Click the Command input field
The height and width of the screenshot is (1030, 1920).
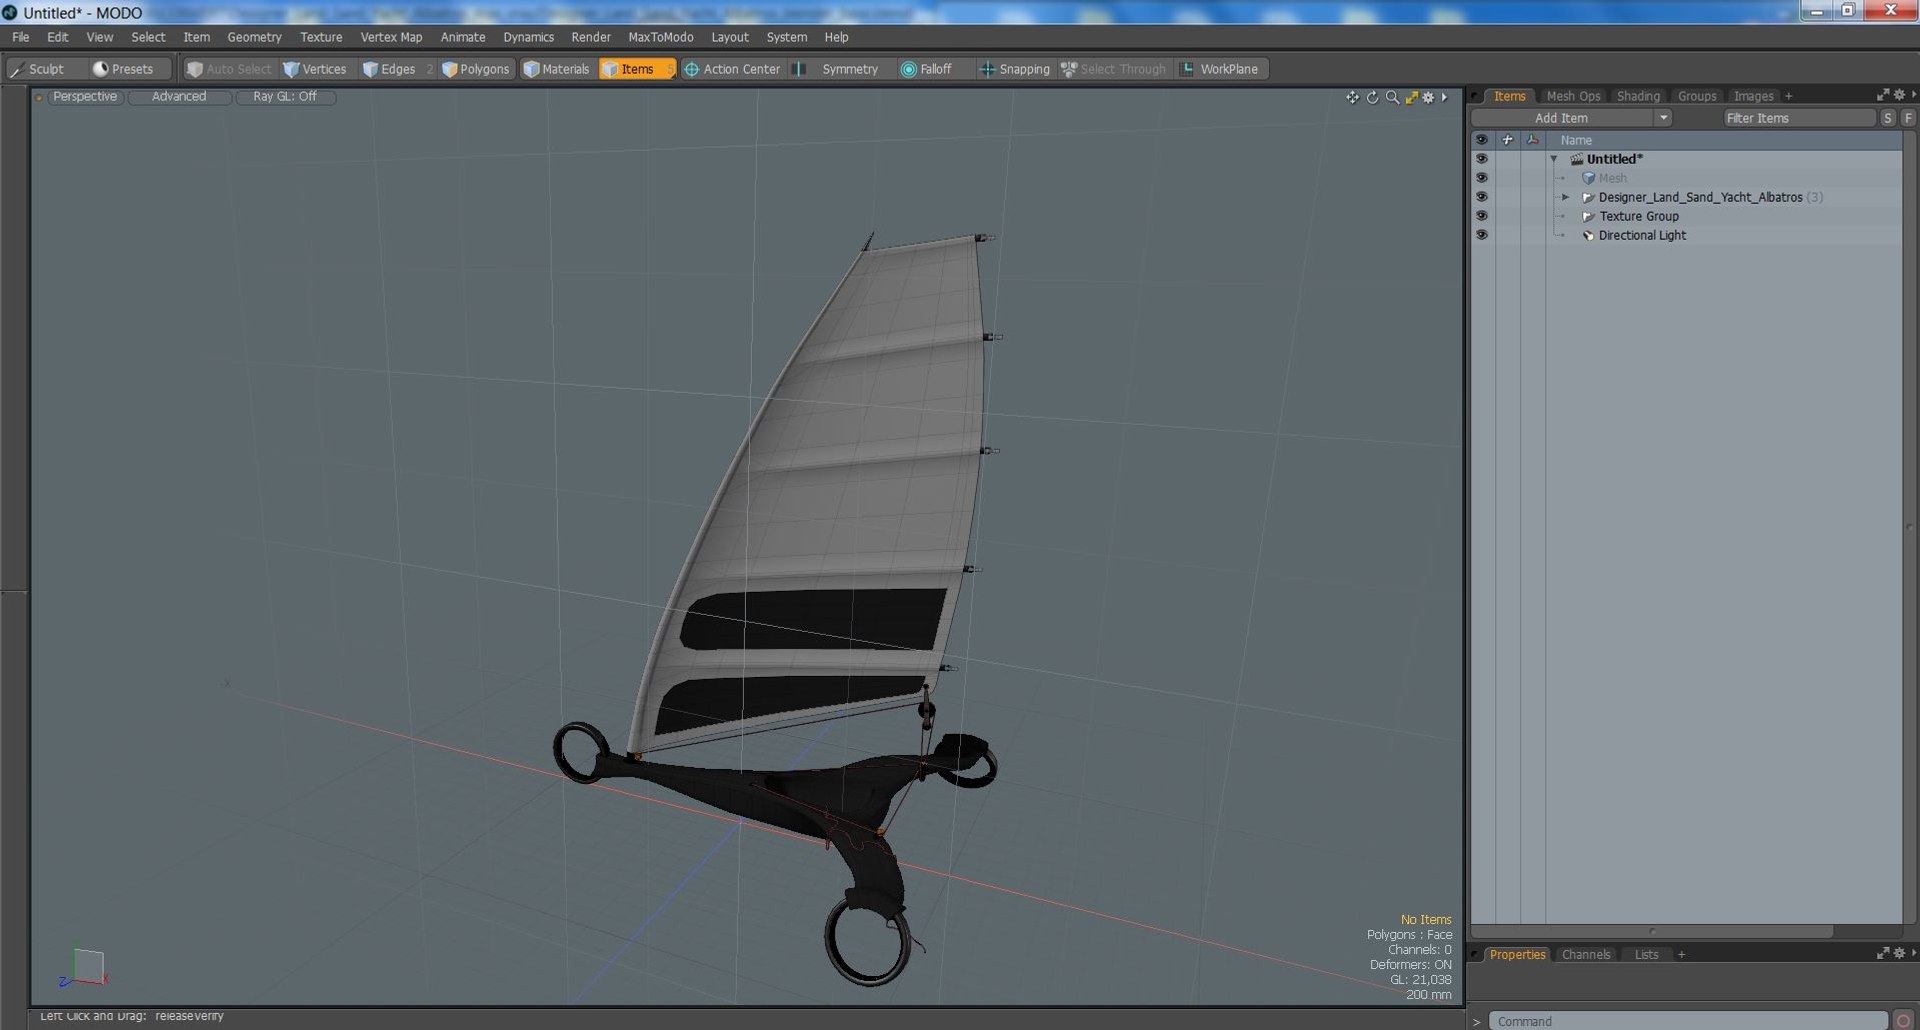(x=1688, y=1021)
